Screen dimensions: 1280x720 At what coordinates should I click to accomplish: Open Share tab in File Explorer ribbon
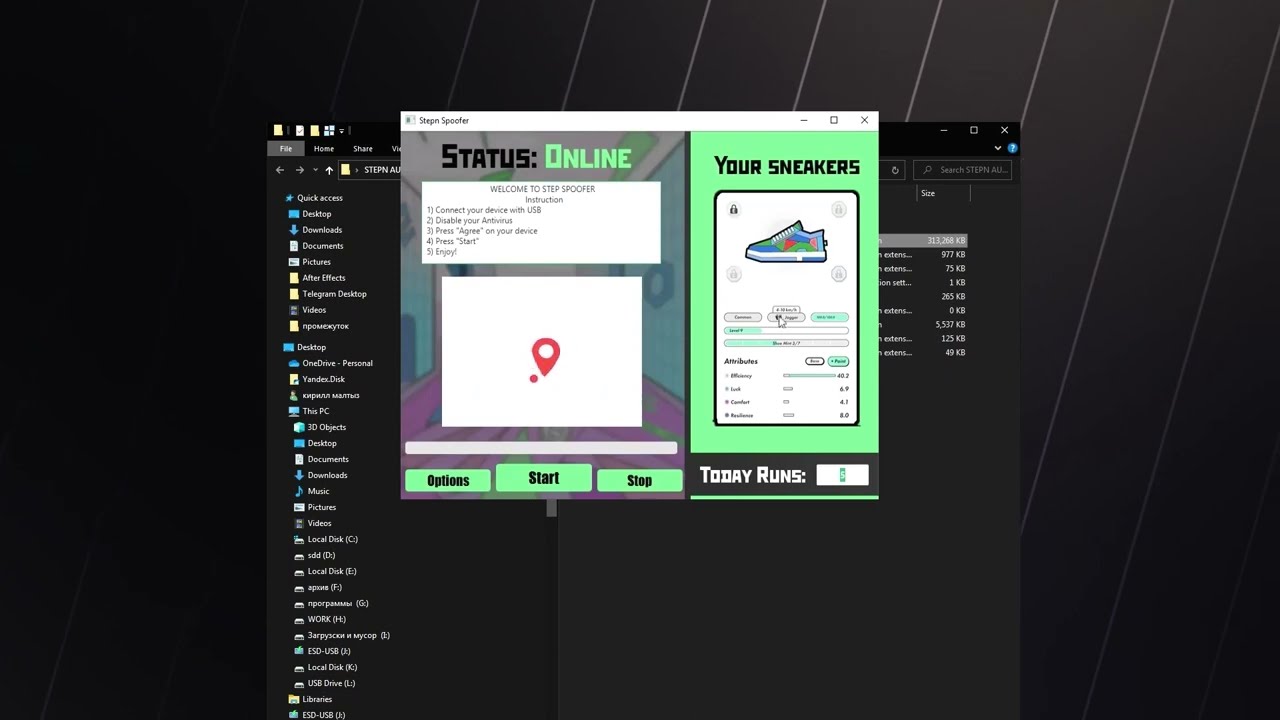(x=363, y=148)
